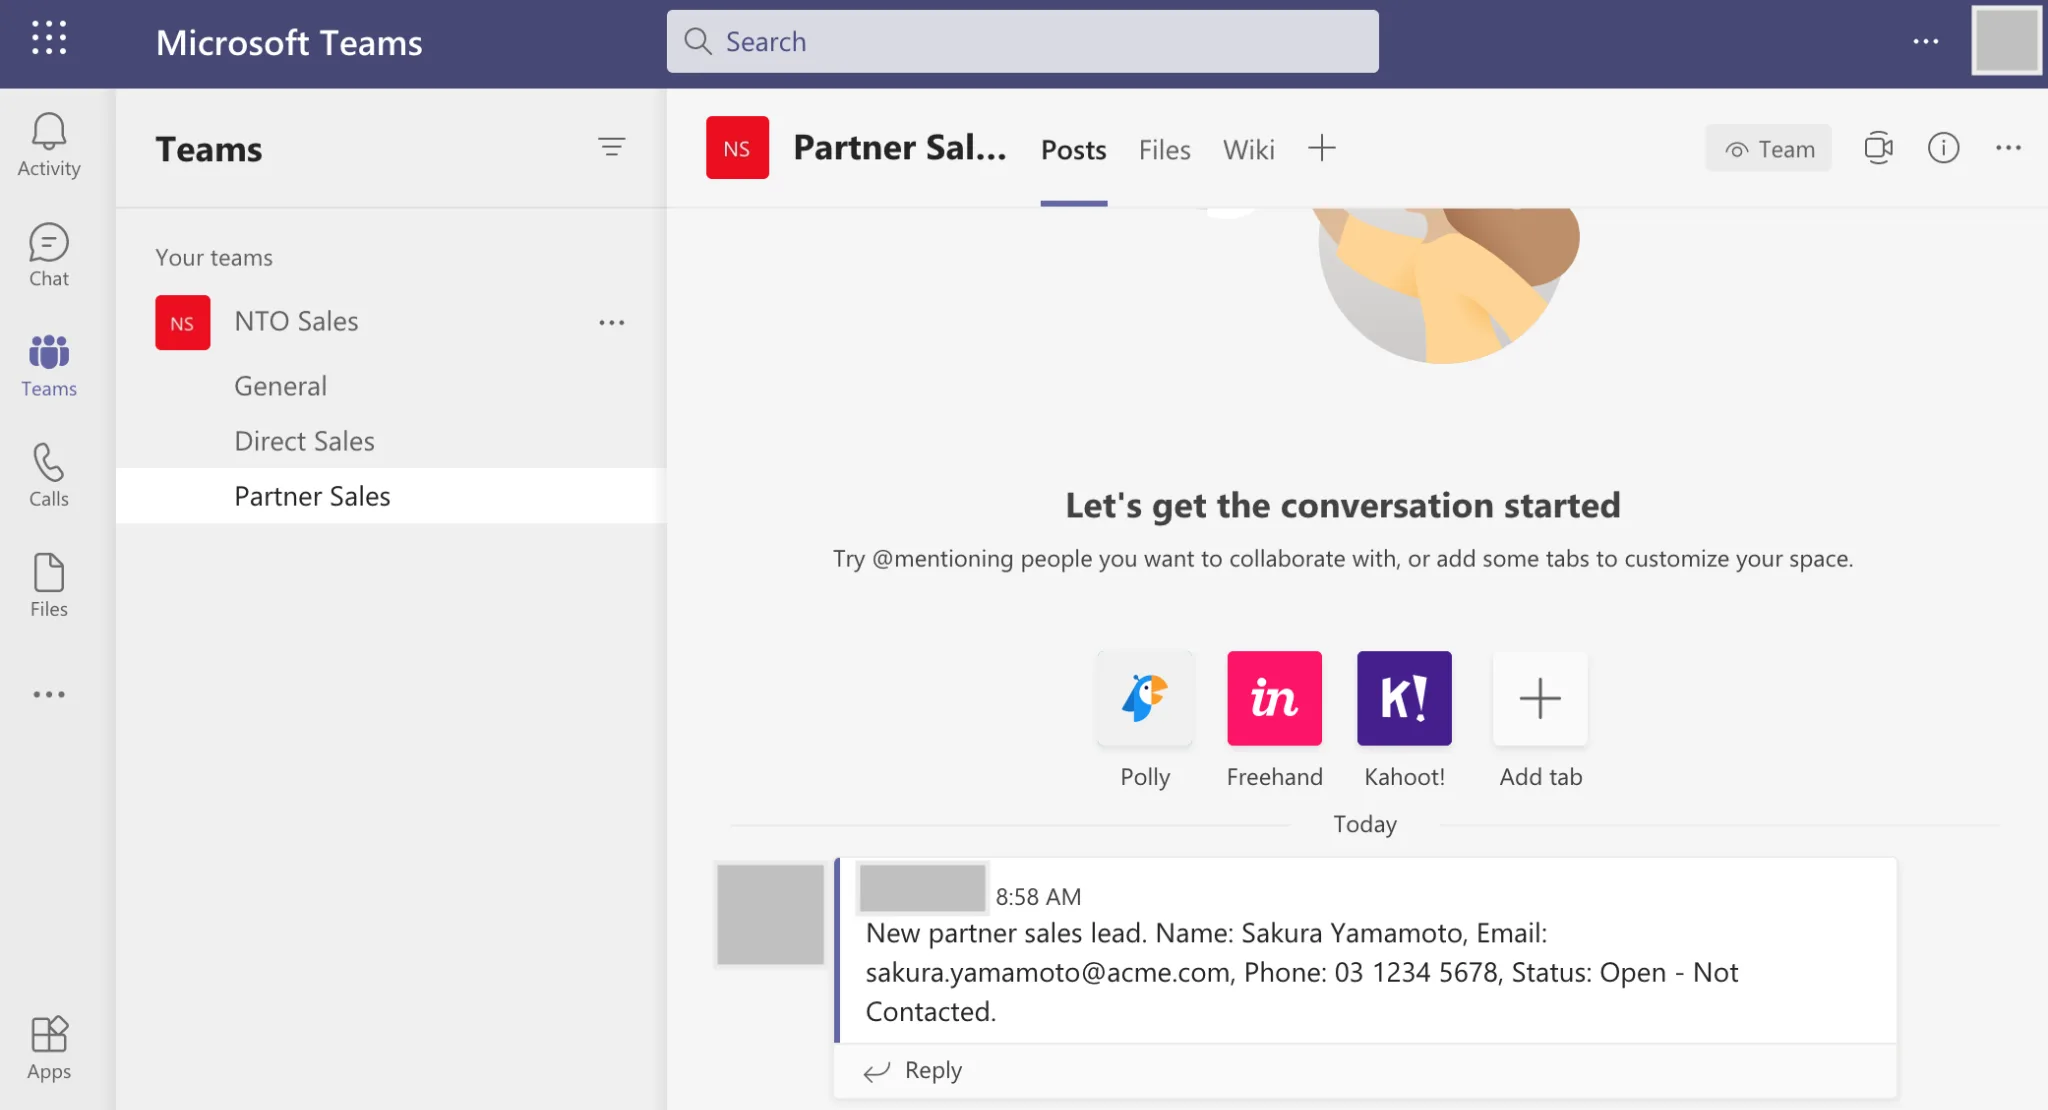Open the Calls section
This screenshot has width=2048, height=1110.
pyautogui.click(x=49, y=474)
